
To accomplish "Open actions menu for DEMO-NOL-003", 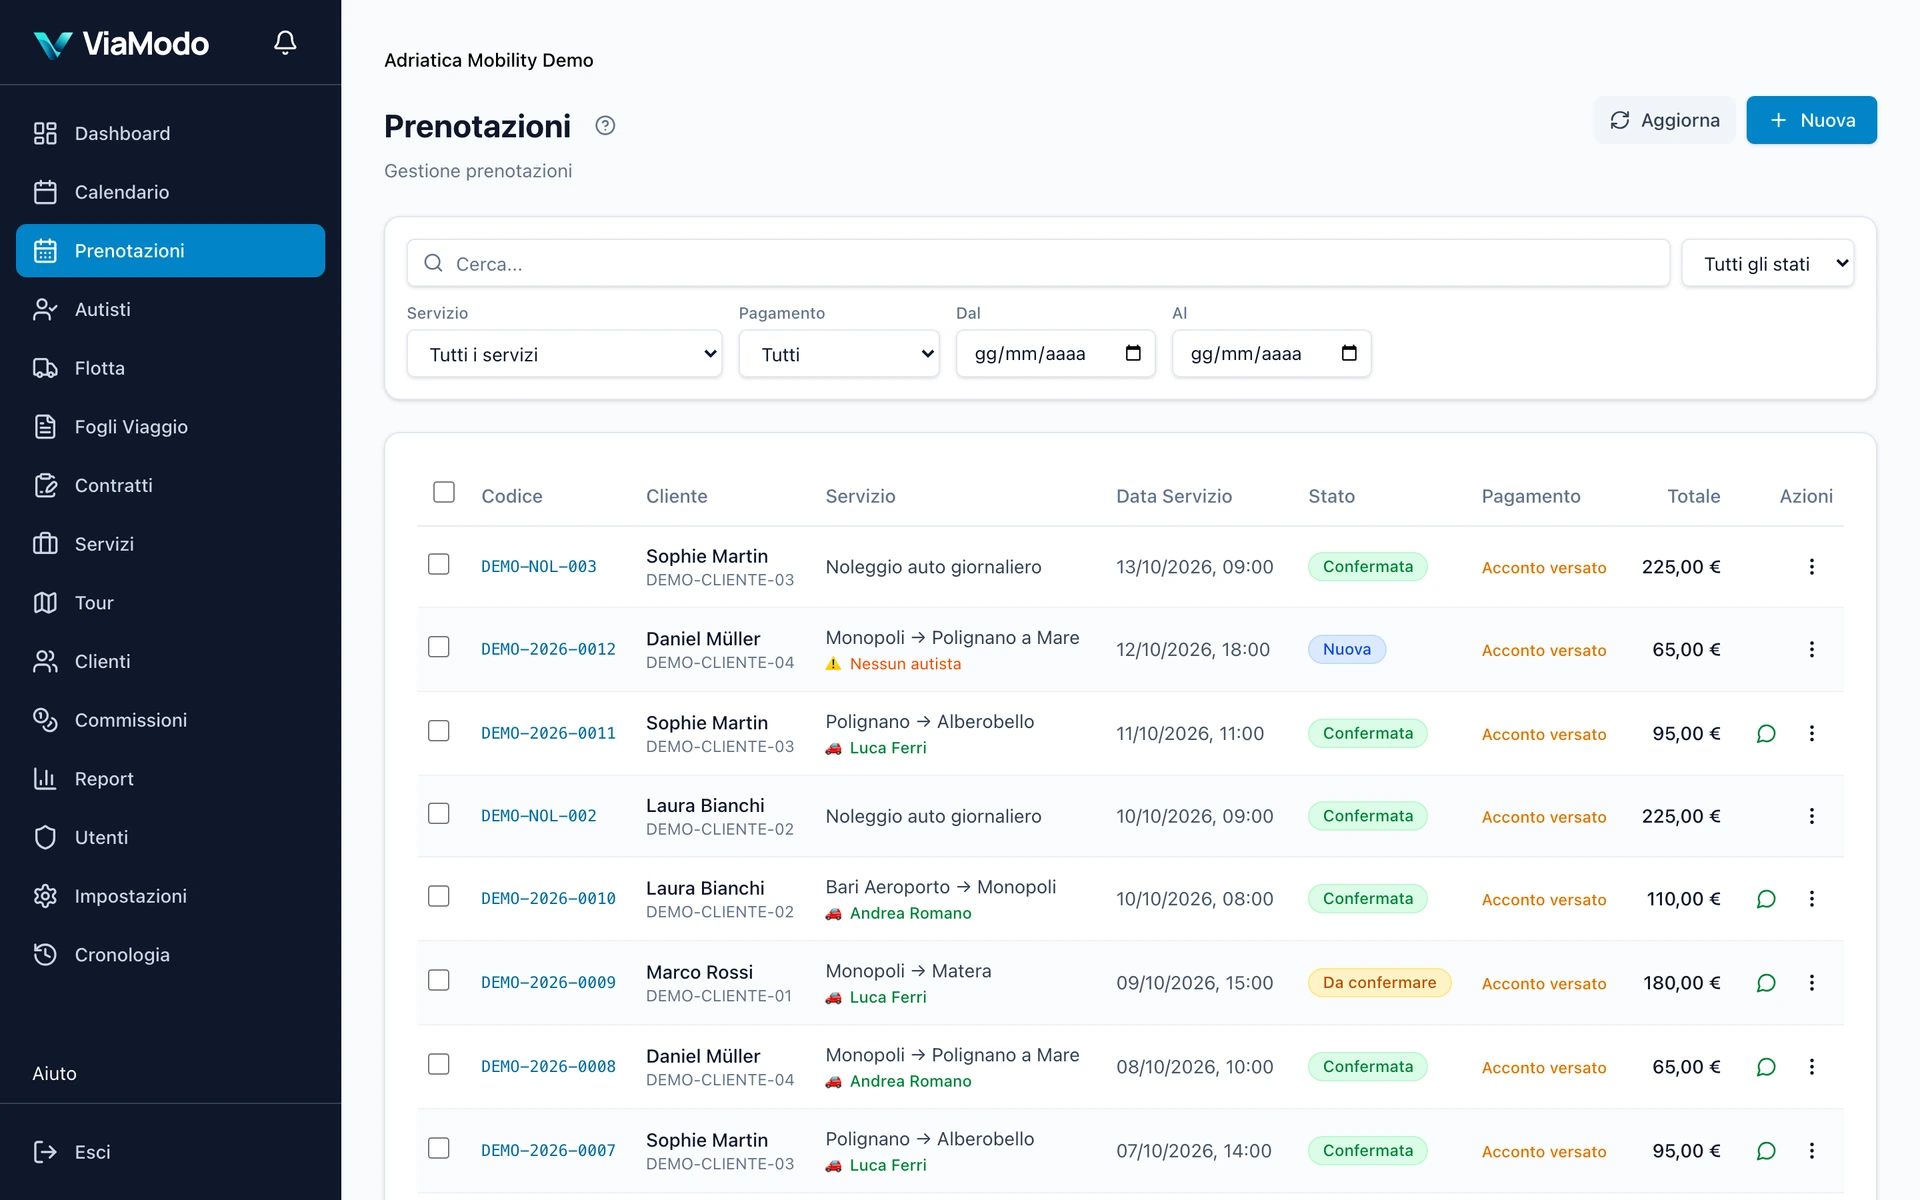I will pos(1811,567).
